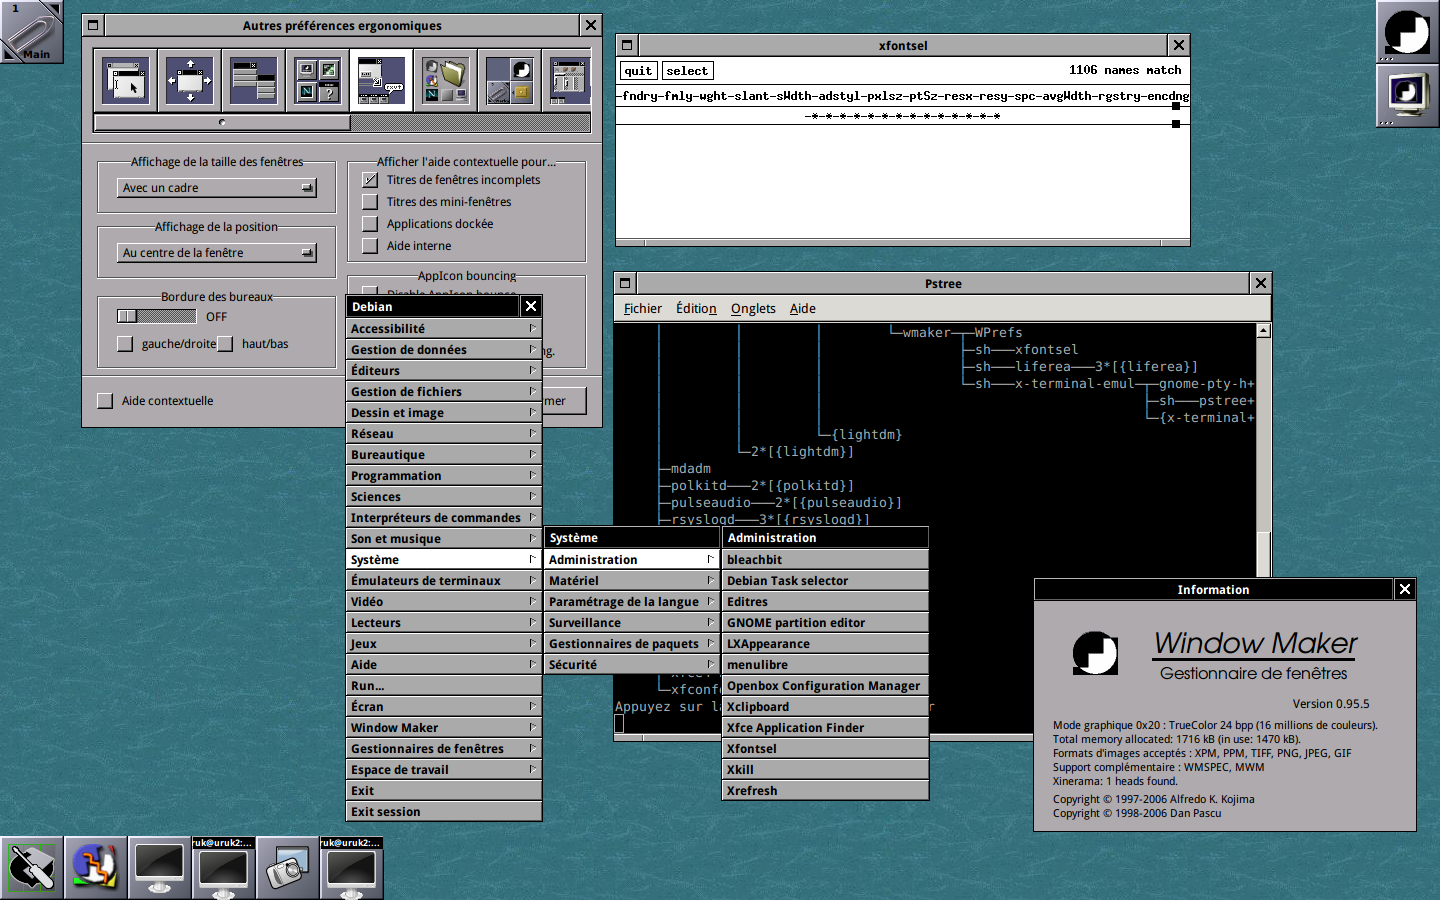Screen dimensions: 1440x900
Task: Open the Surveillance submenu
Action: (x=632, y=622)
